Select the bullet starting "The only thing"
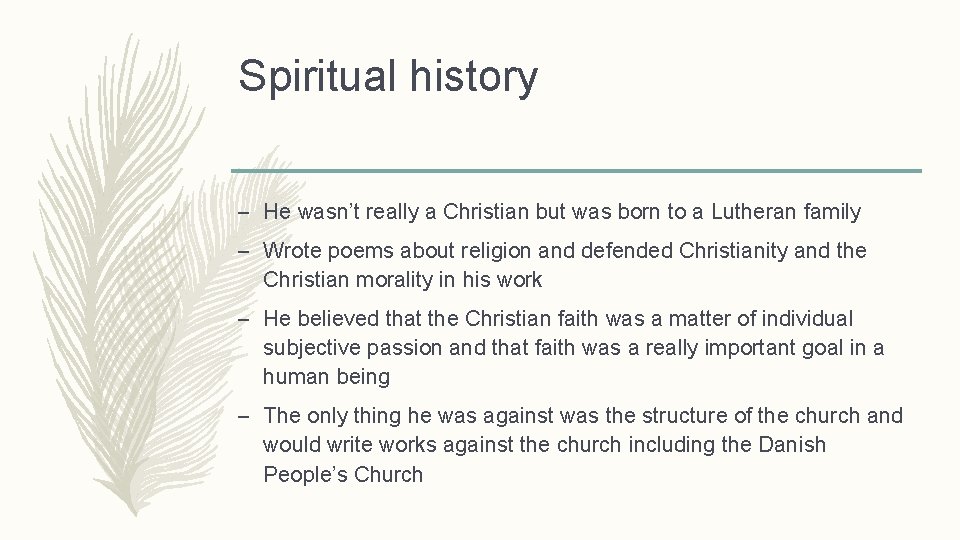Screen dimensions: 960x540 tap(582, 444)
